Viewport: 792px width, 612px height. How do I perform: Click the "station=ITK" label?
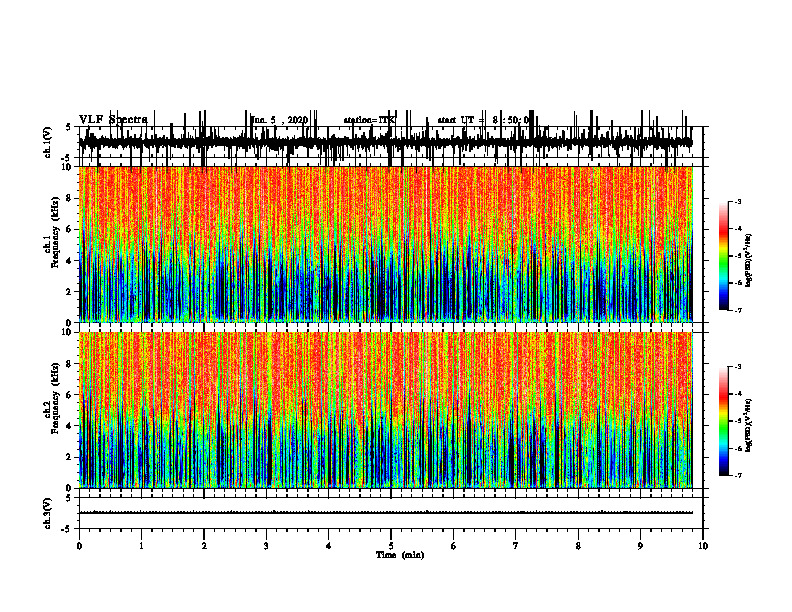370,120
